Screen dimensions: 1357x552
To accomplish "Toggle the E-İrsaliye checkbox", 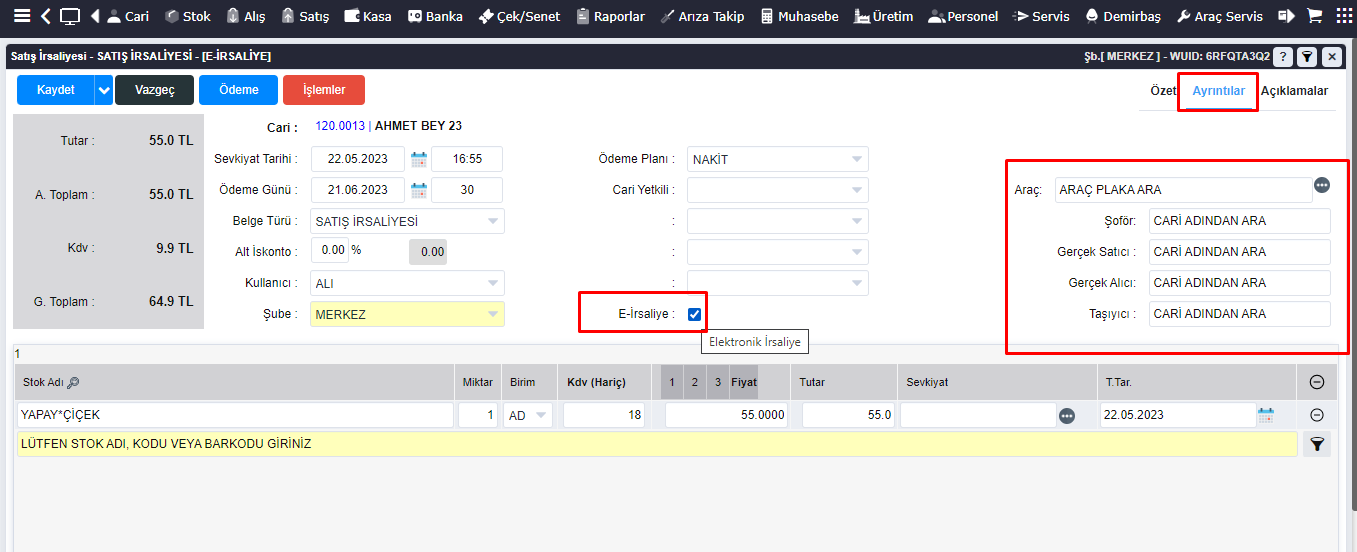I will [x=694, y=314].
